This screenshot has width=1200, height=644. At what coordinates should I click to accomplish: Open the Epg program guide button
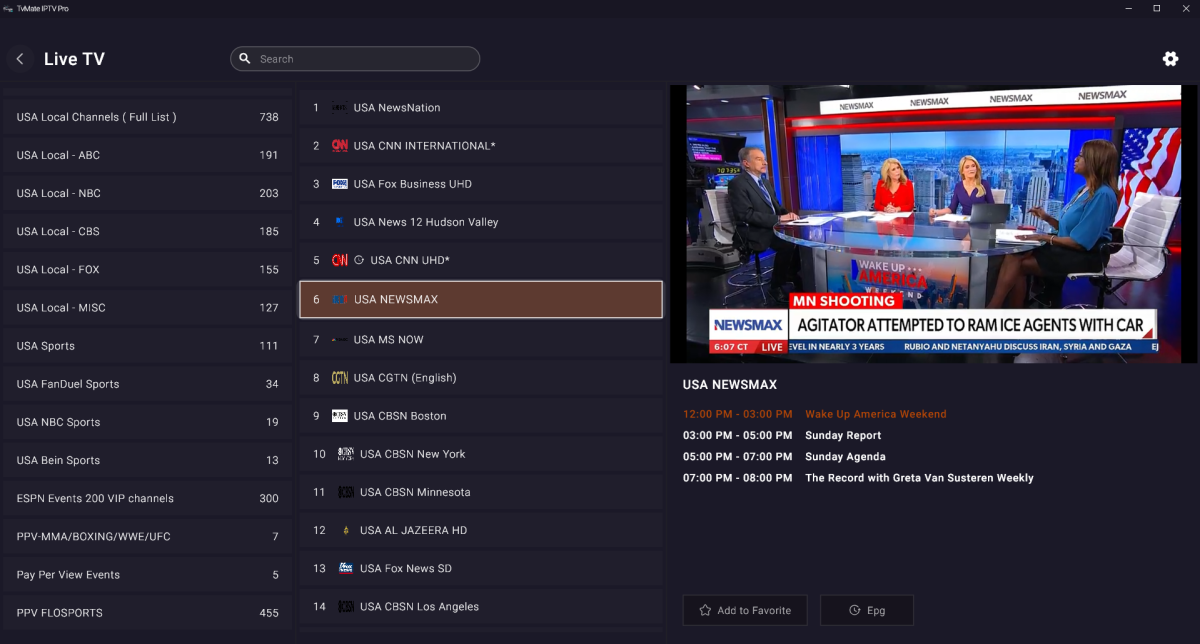[866, 610]
